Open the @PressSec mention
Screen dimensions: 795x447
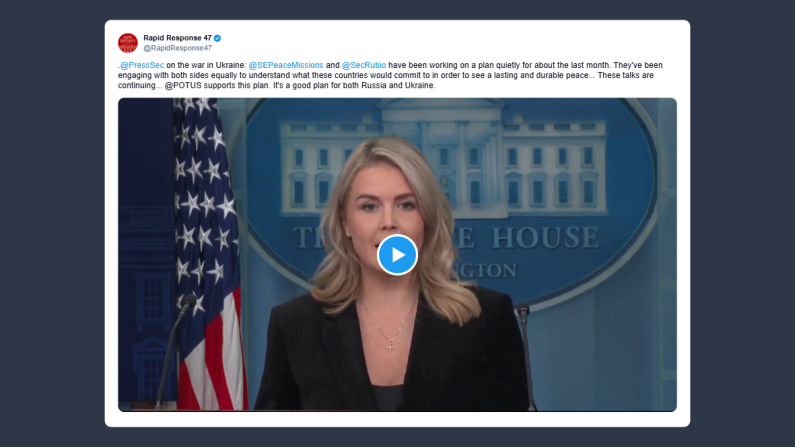tap(142, 65)
